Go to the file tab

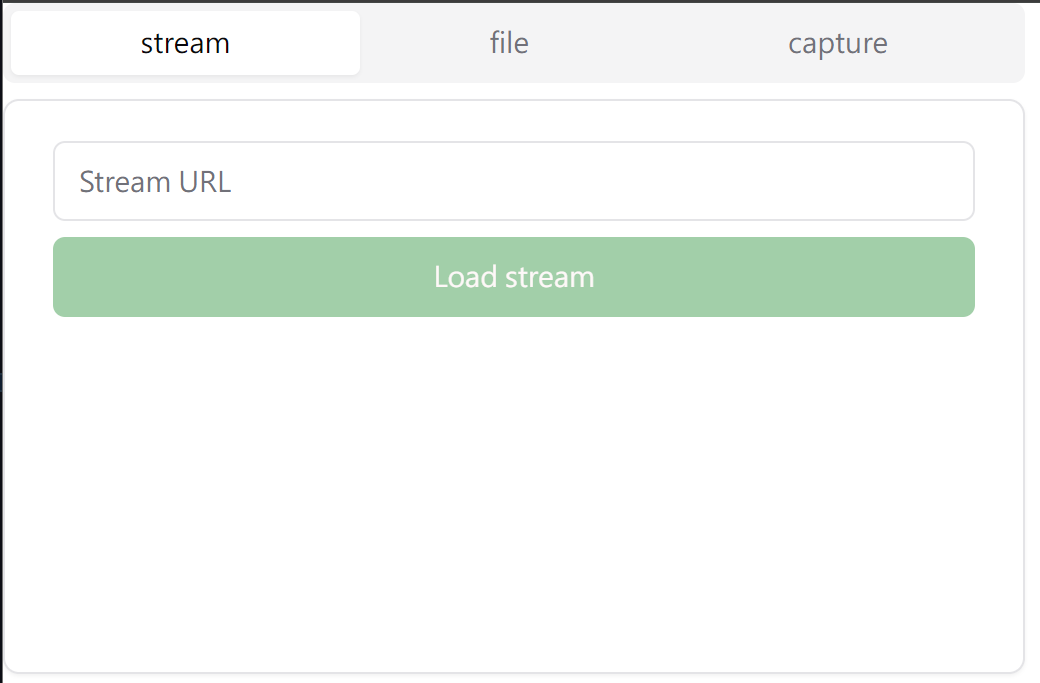509,44
